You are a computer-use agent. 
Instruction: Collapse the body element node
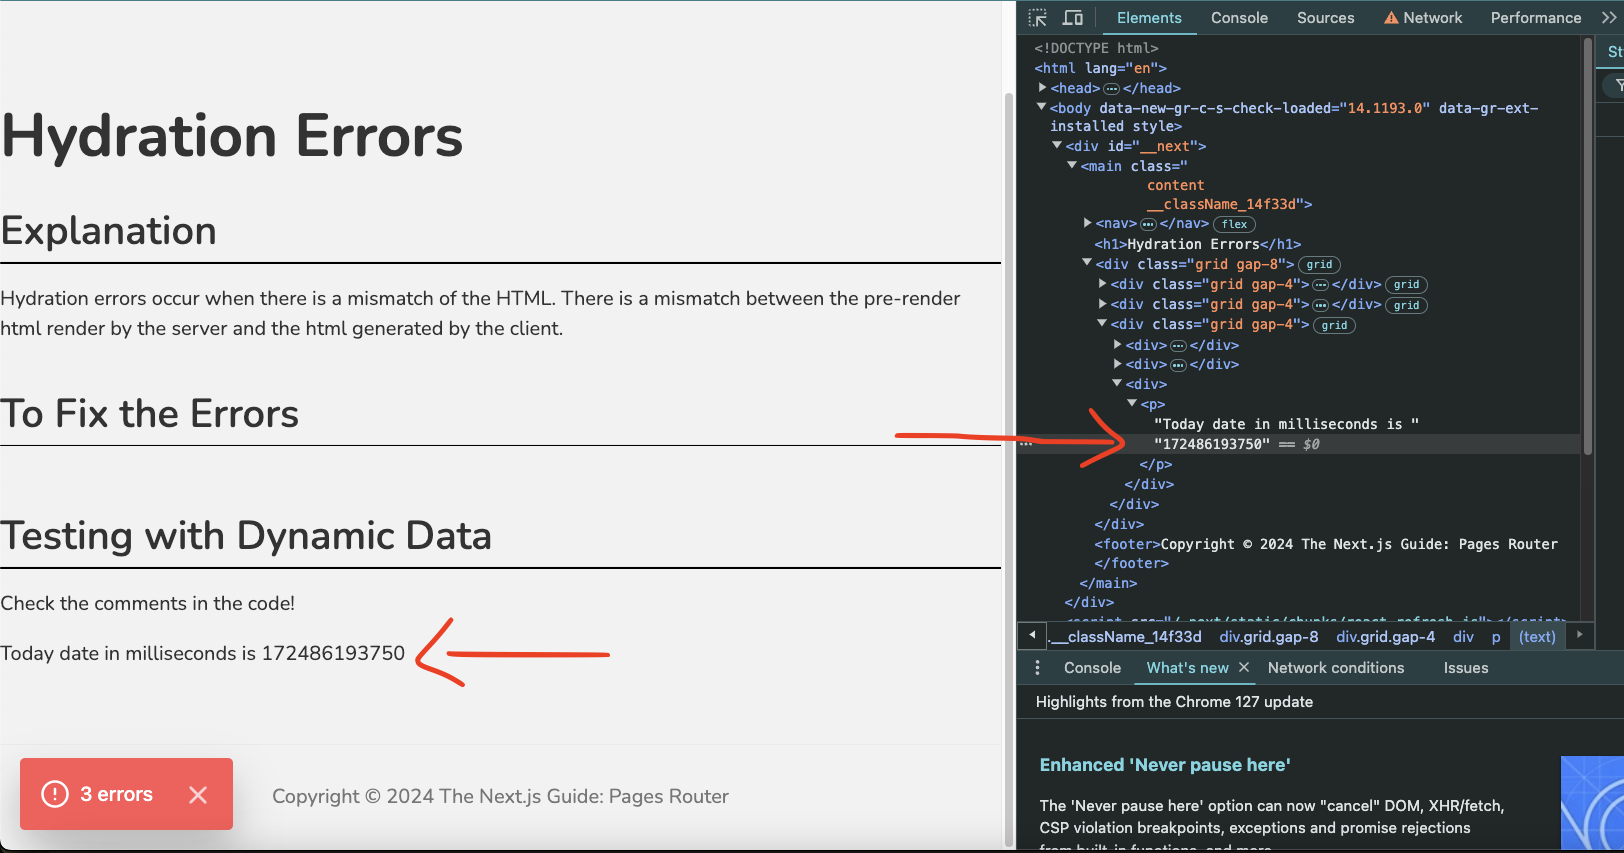click(1042, 107)
